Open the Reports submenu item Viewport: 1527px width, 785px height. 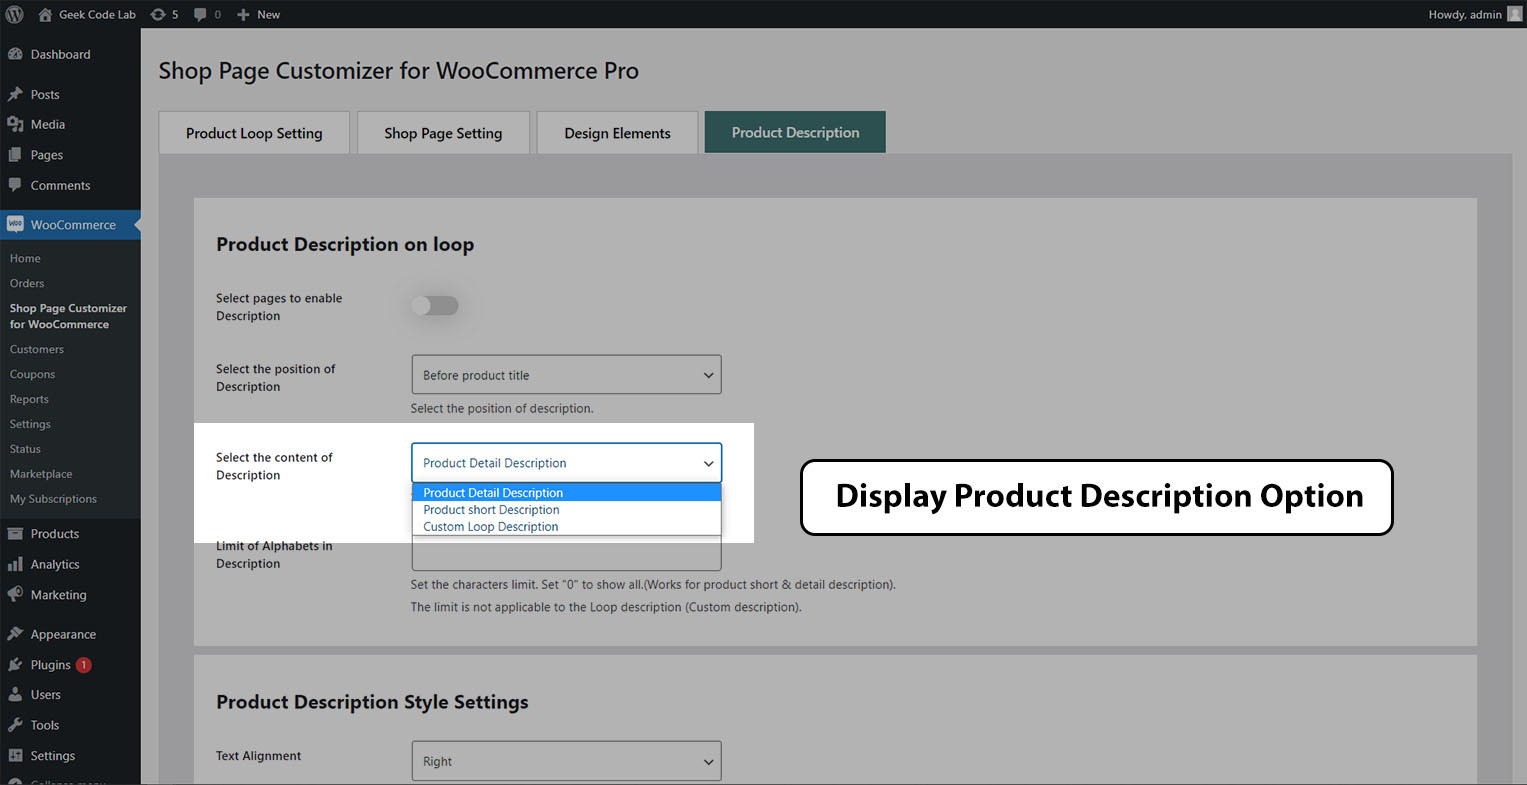coord(29,399)
